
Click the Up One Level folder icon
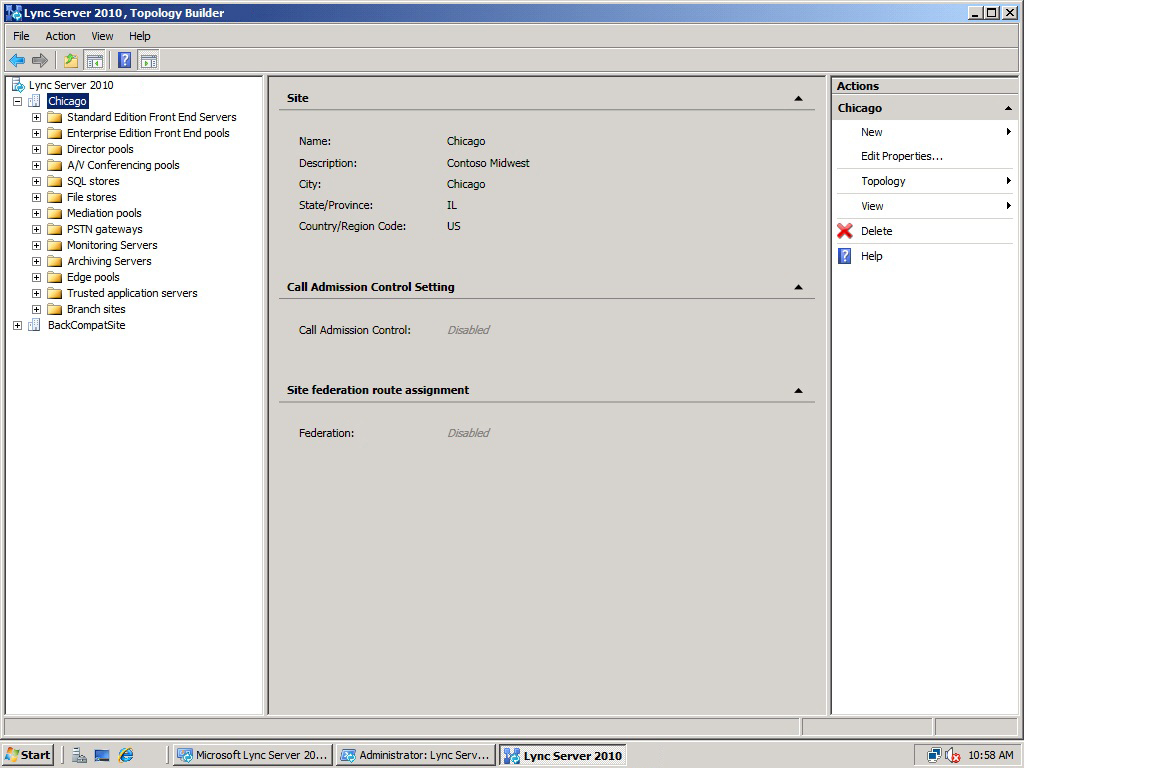(71, 60)
